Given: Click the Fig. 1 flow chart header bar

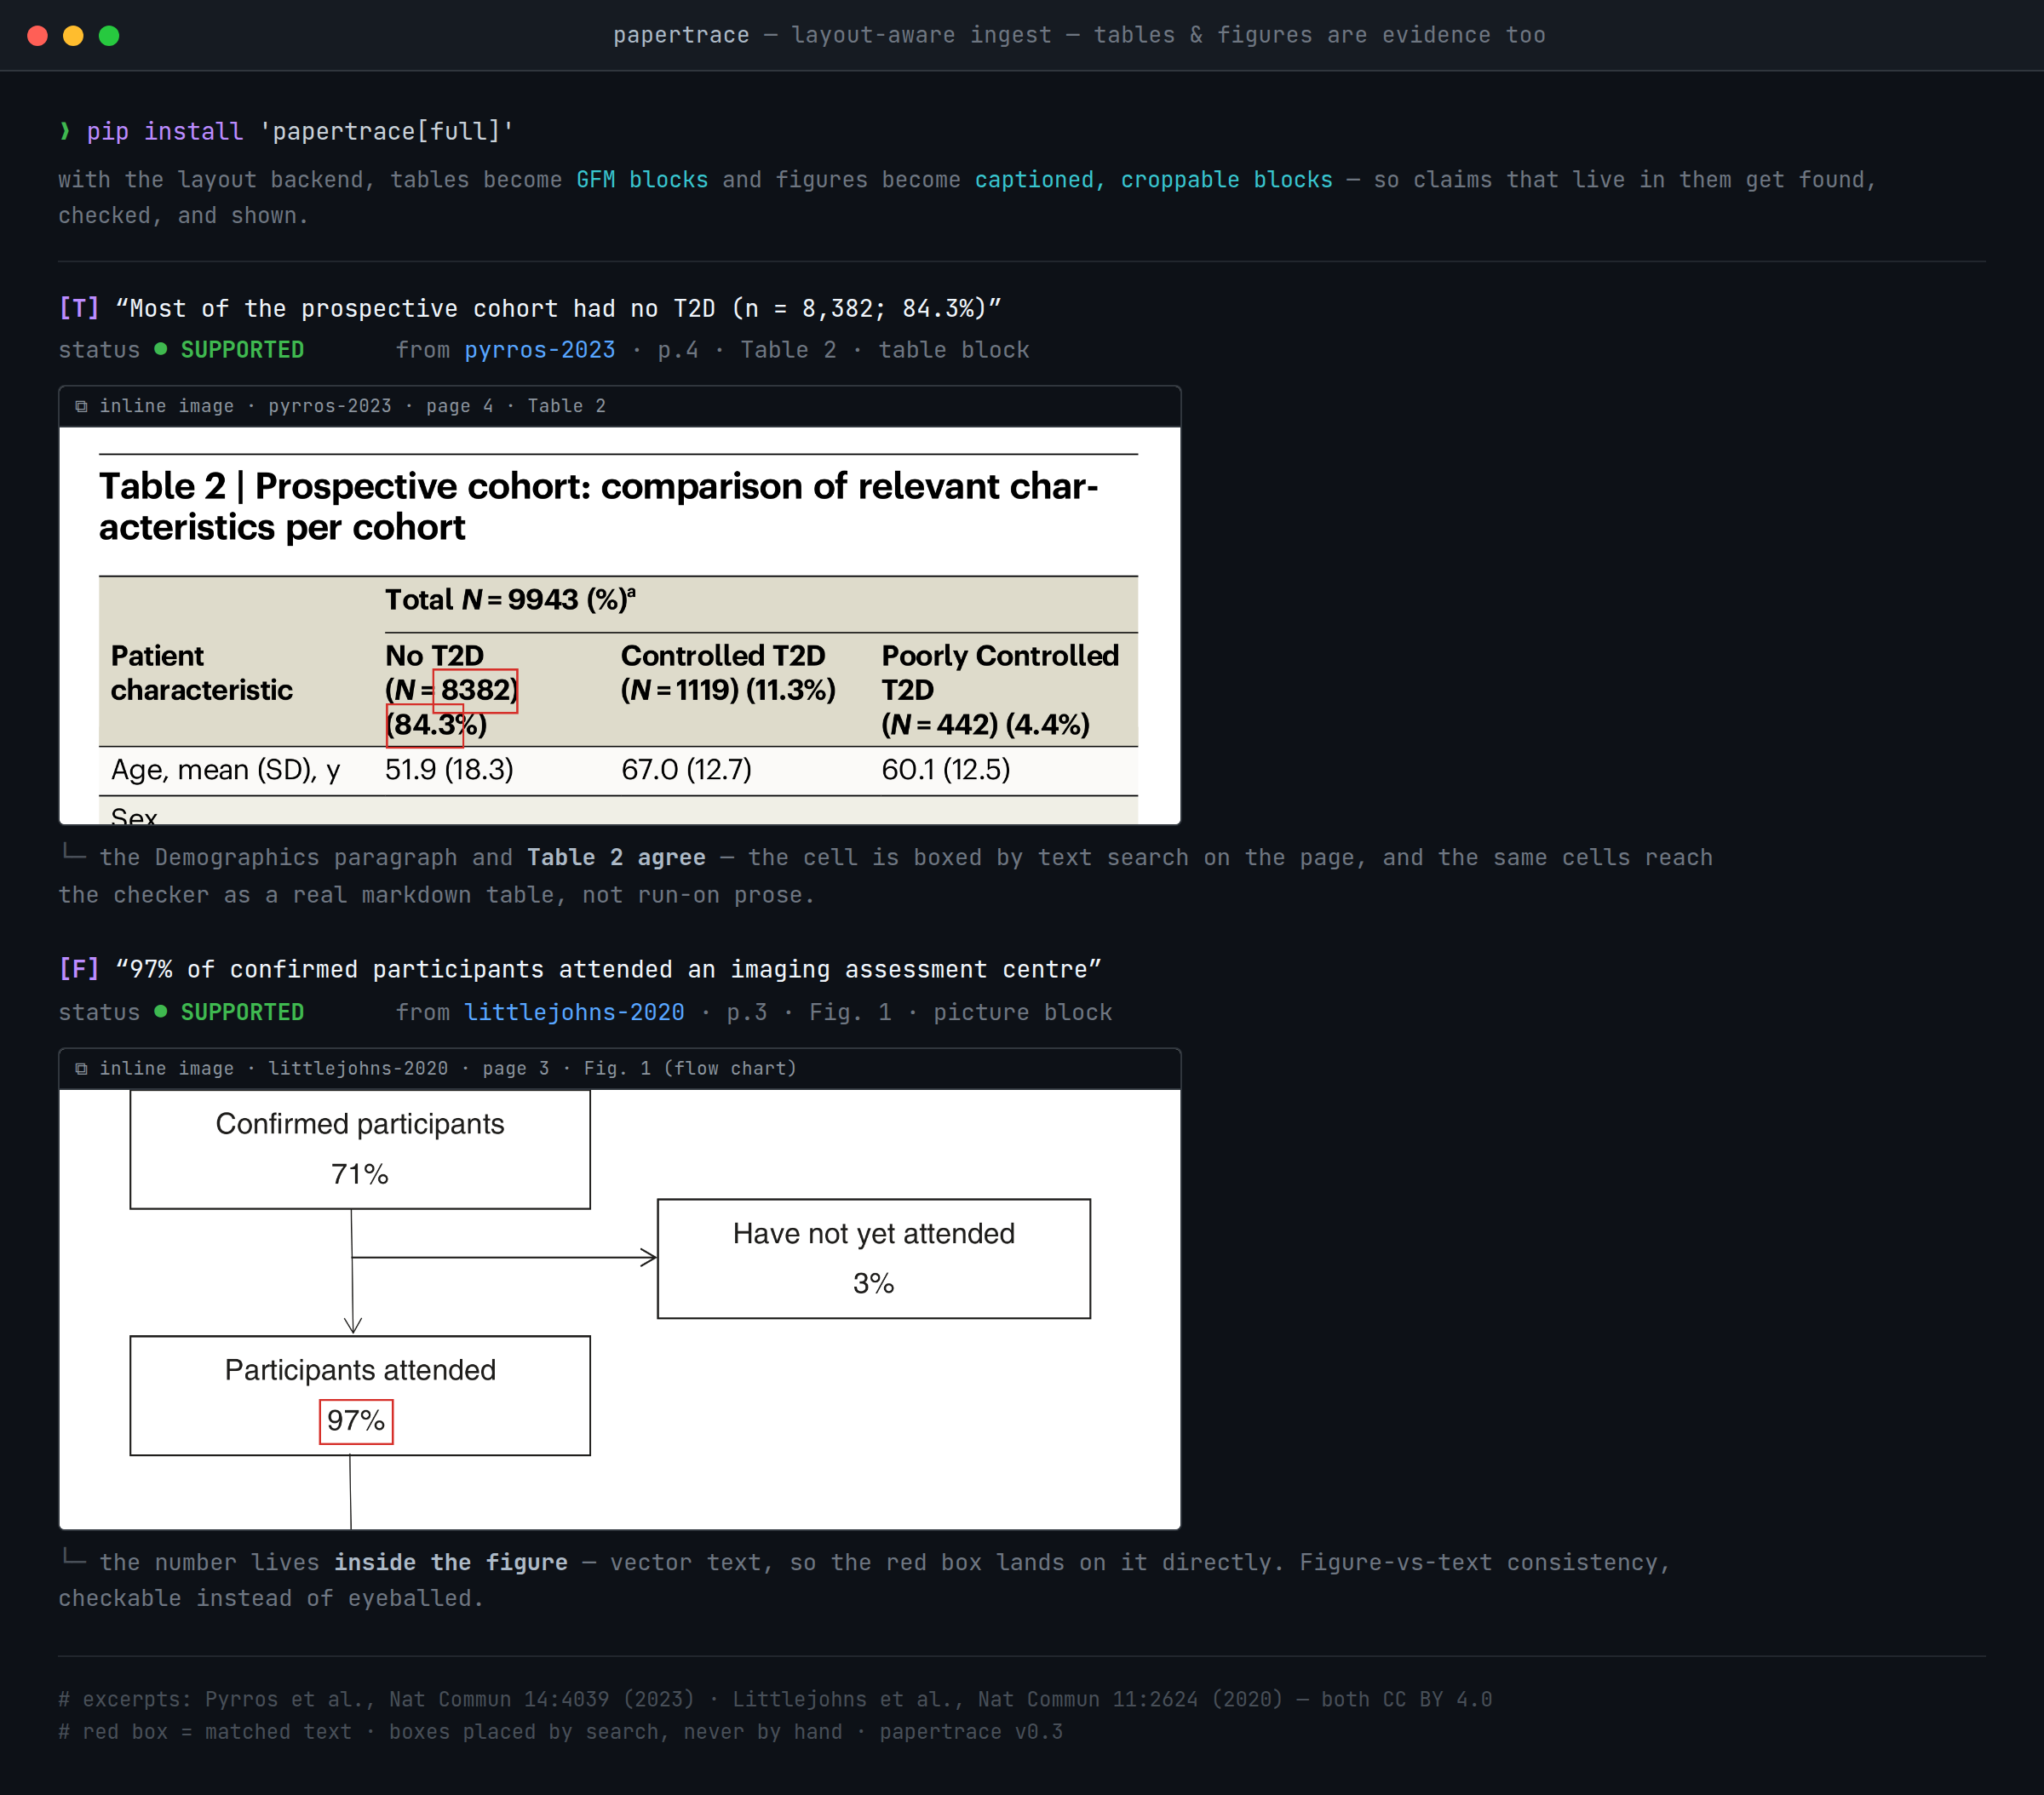Looking at the screenshot, I should 620,1068.
